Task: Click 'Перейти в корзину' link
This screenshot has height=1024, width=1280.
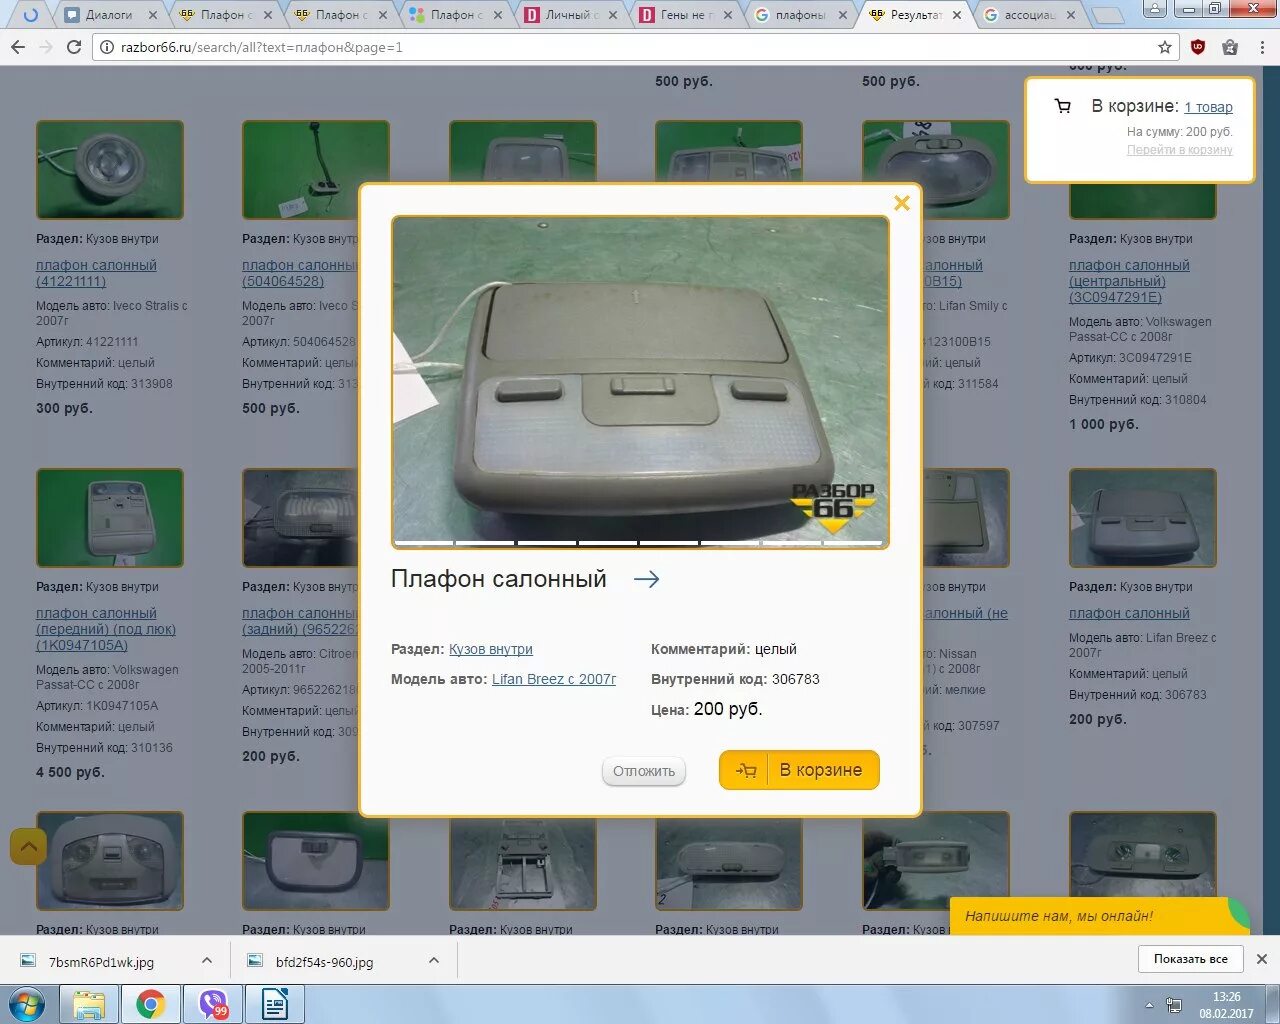Action: pos(1180,150)
